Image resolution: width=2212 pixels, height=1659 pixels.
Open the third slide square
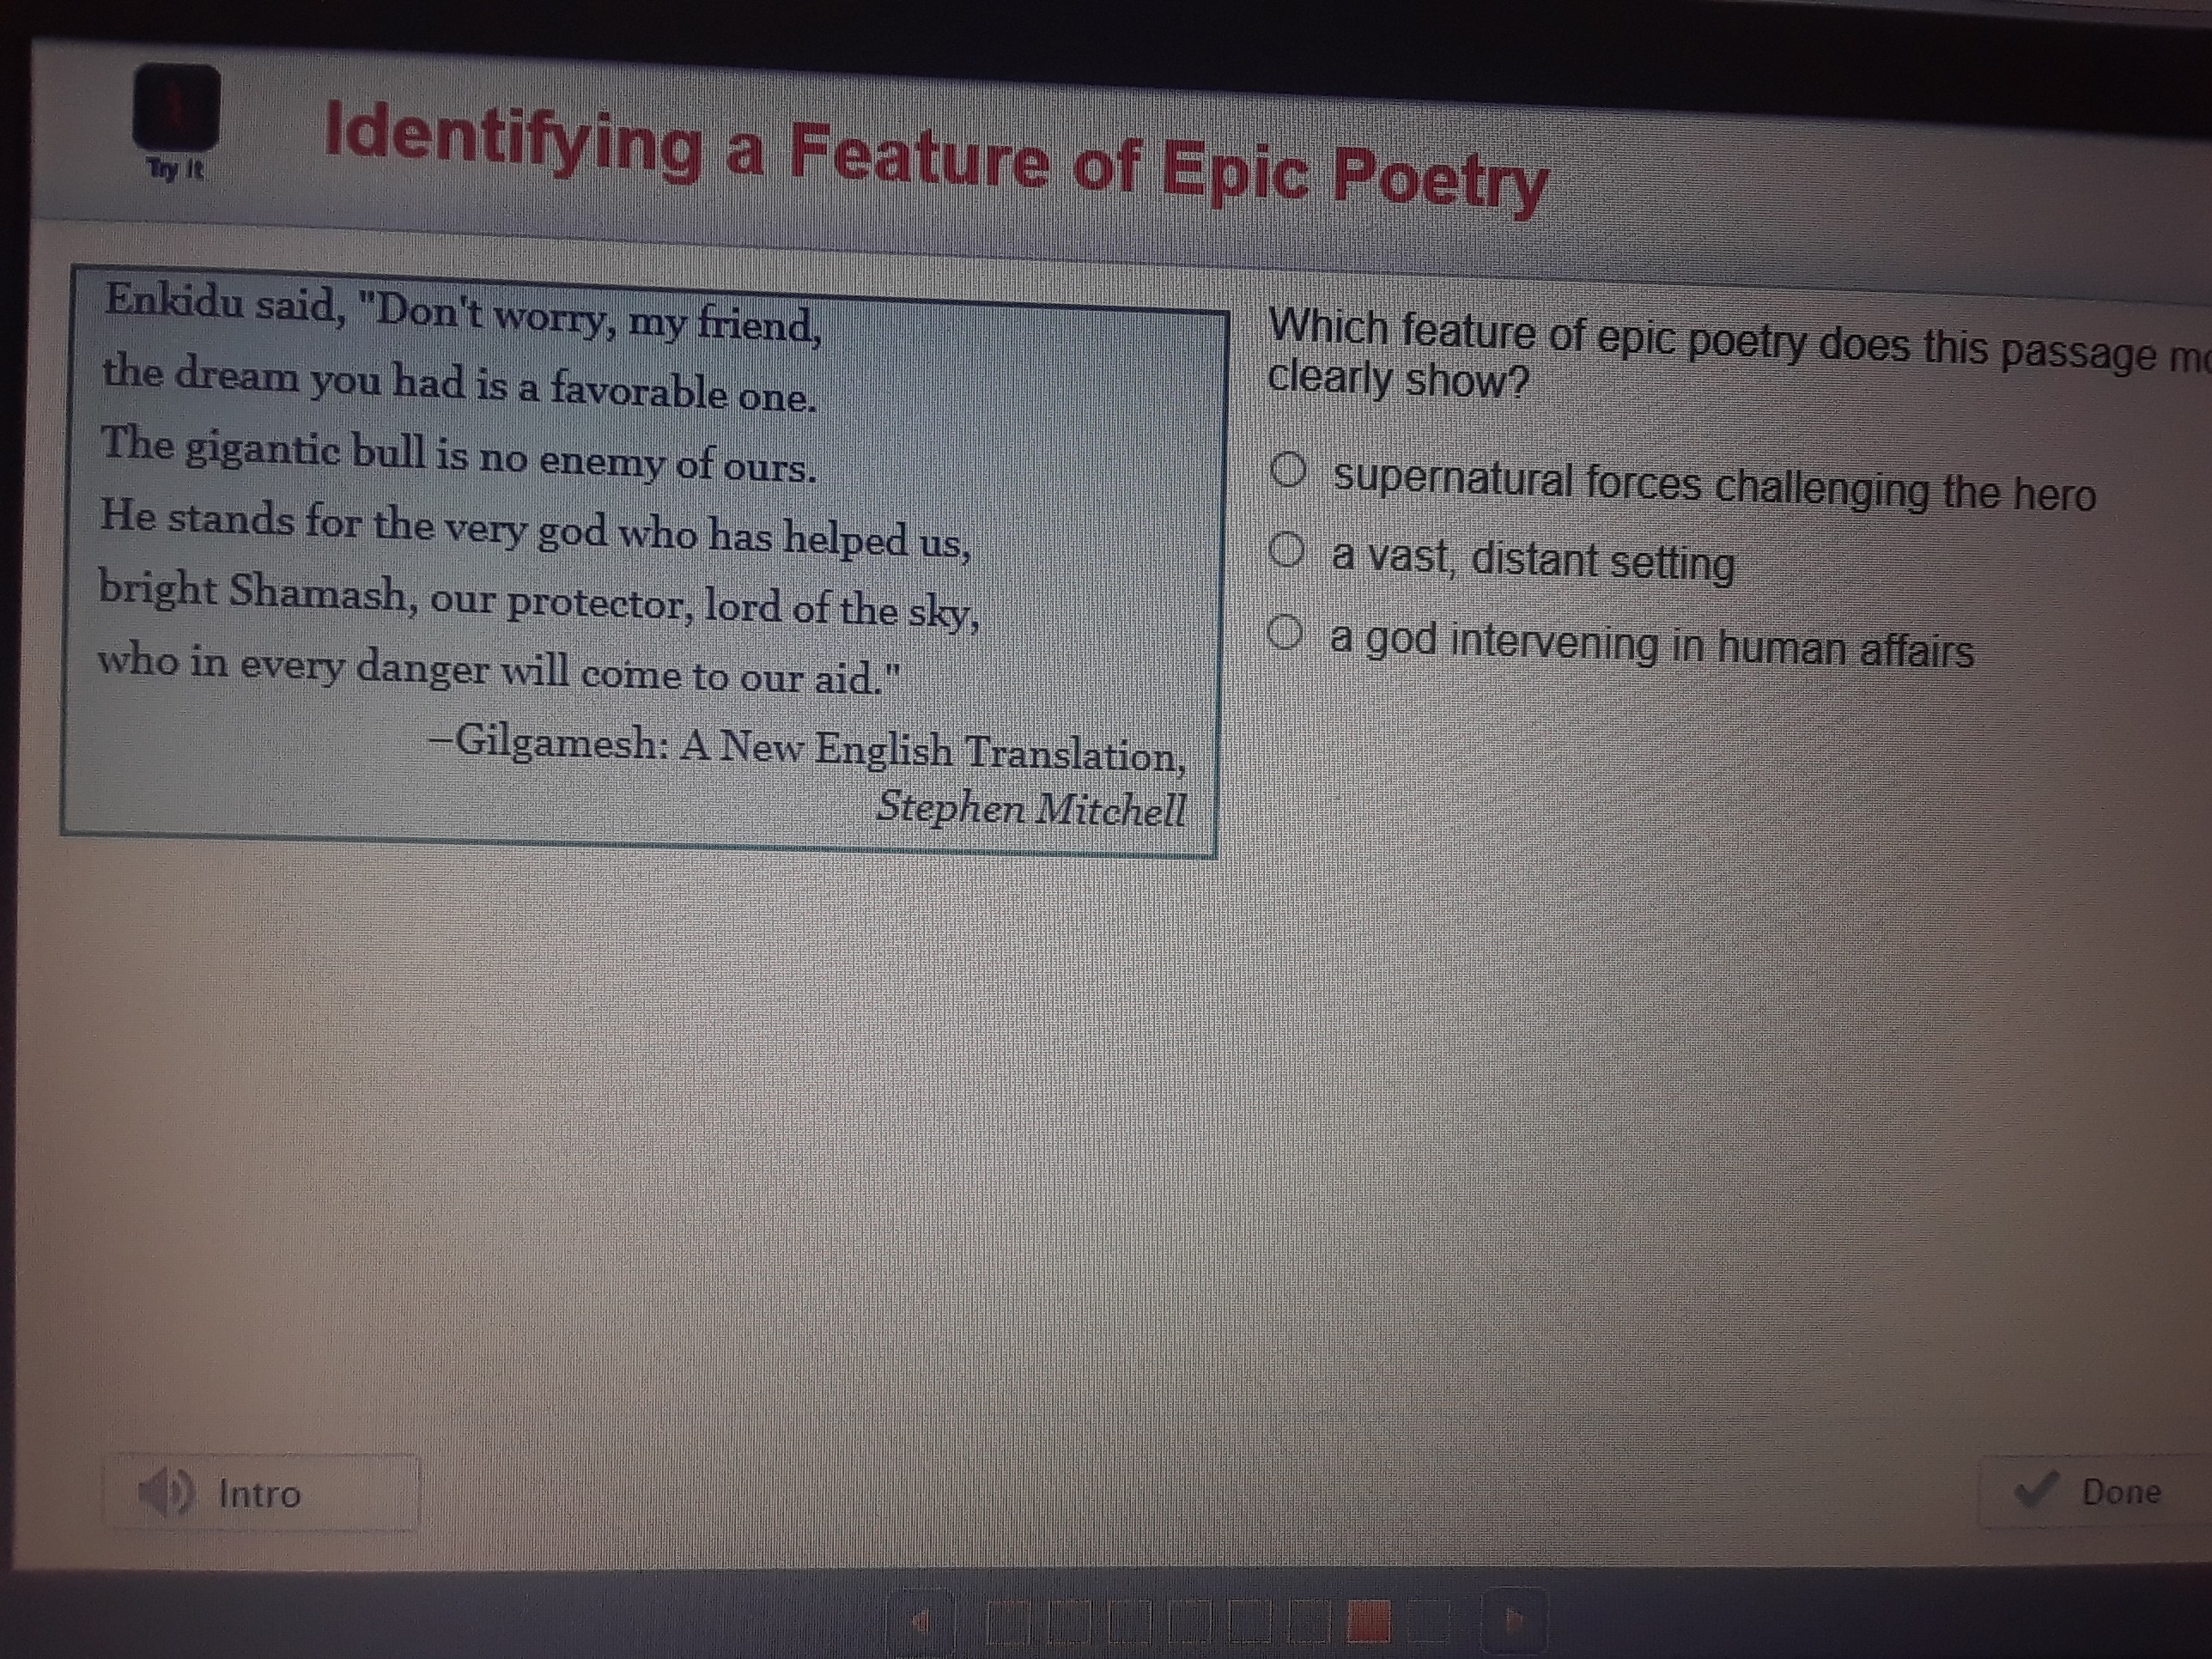coord(1128,1621)
